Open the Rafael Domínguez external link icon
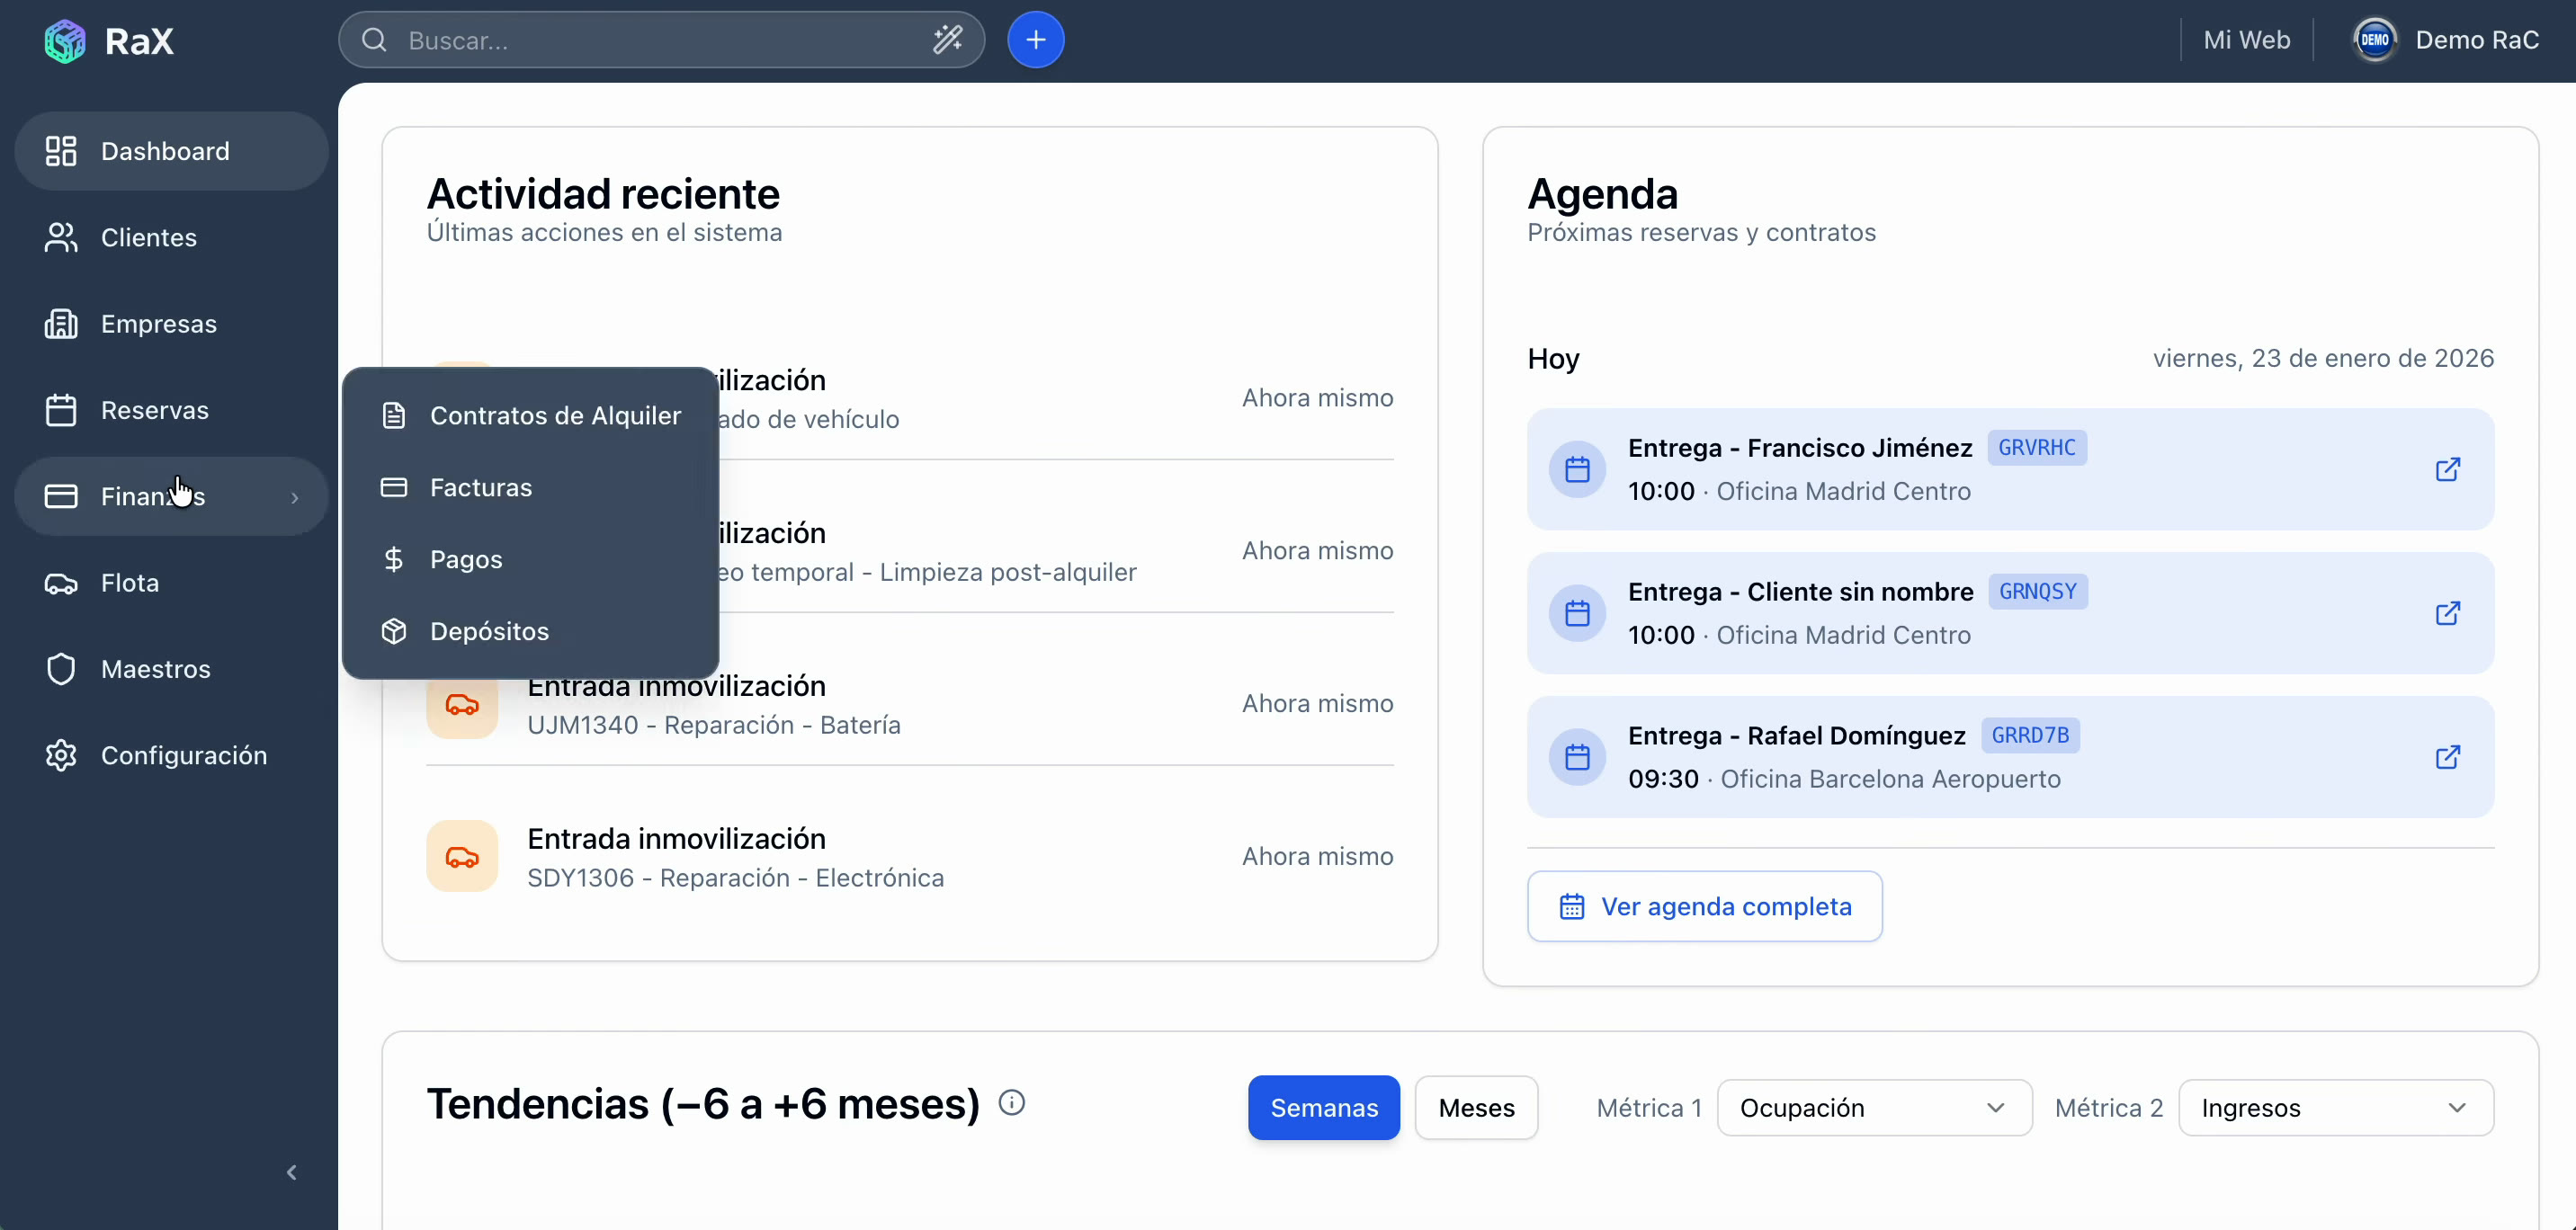Image resolution: width=2576 pixels, height=1230 pixels. point(2448,757)
